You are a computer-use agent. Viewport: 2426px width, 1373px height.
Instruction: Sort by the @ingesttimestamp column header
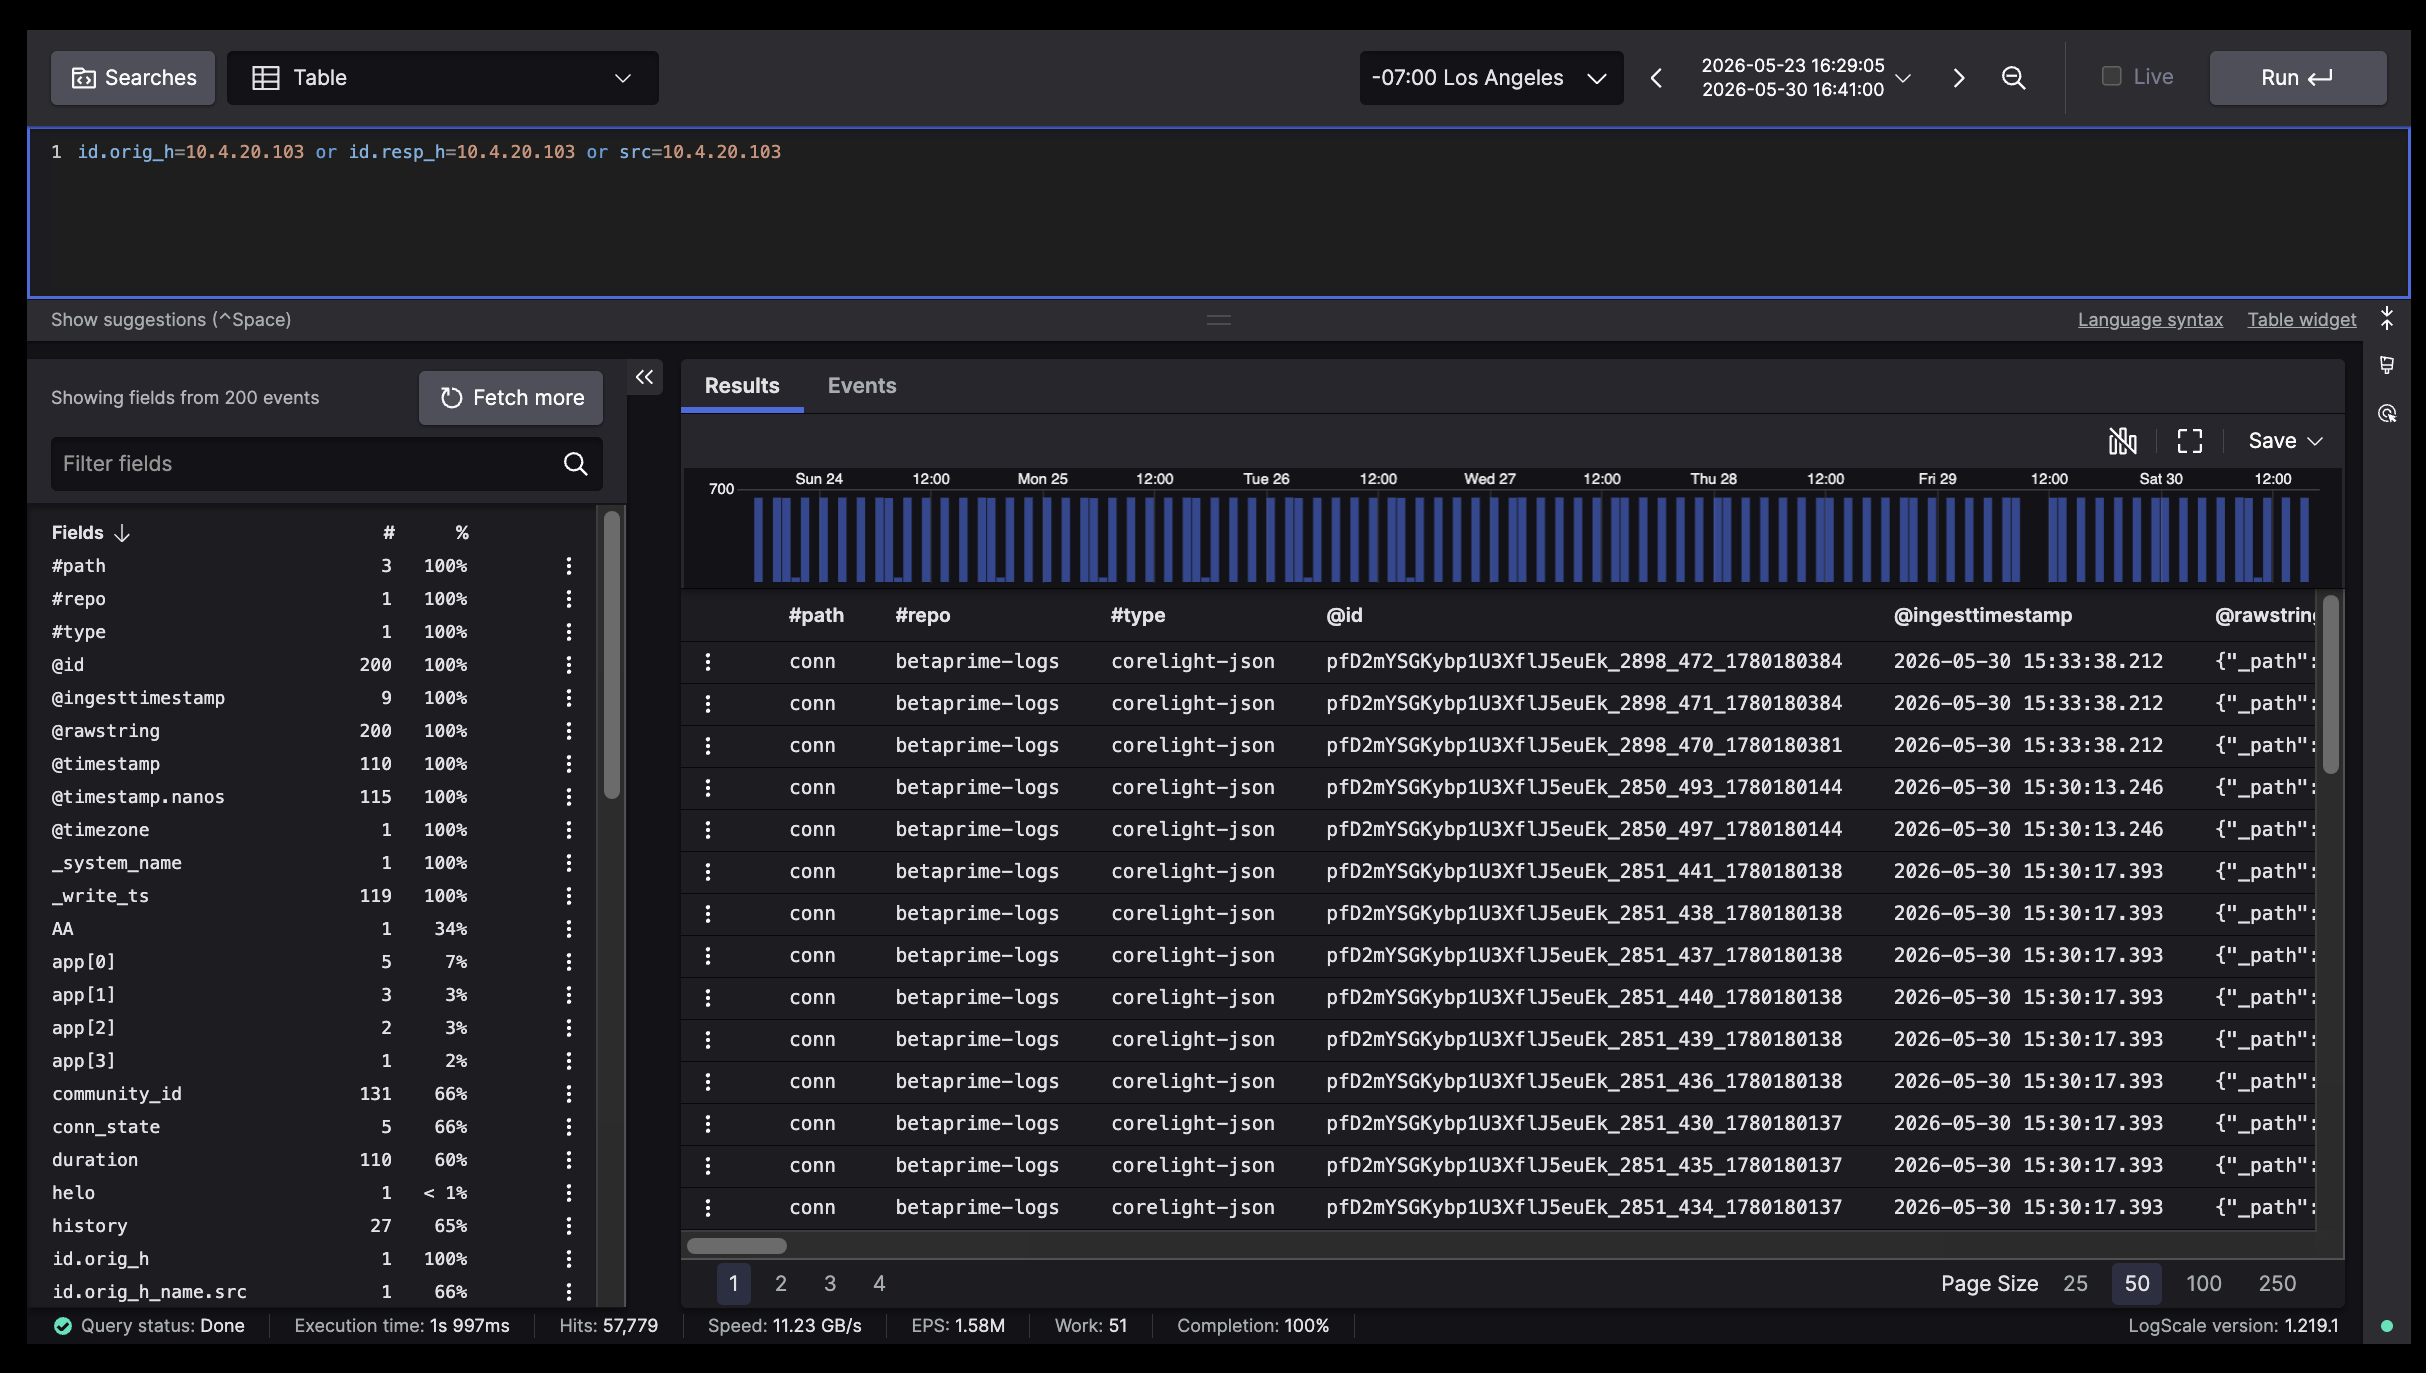click(1982, 615)
